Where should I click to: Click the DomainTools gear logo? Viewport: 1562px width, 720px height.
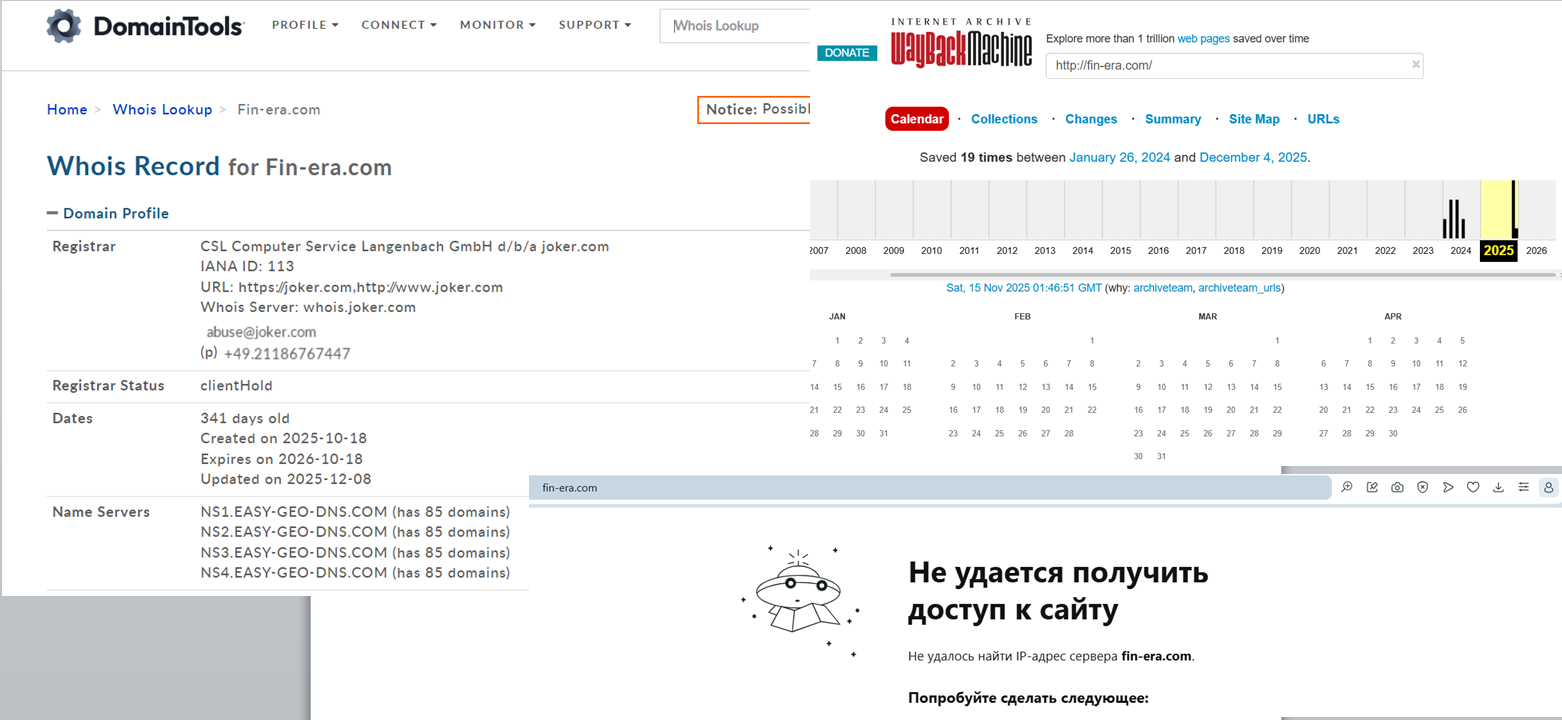coord(64,25)
